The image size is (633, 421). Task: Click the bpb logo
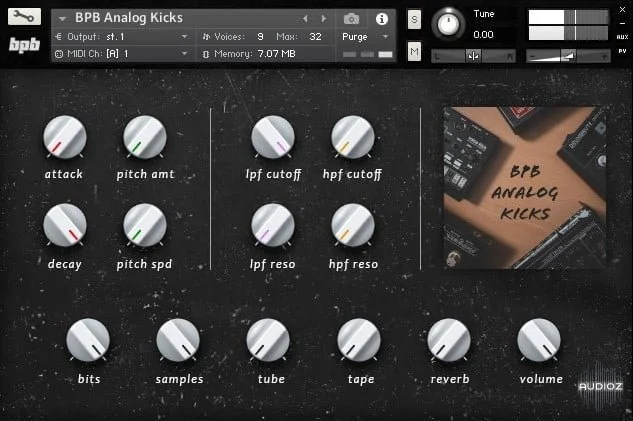25,45
